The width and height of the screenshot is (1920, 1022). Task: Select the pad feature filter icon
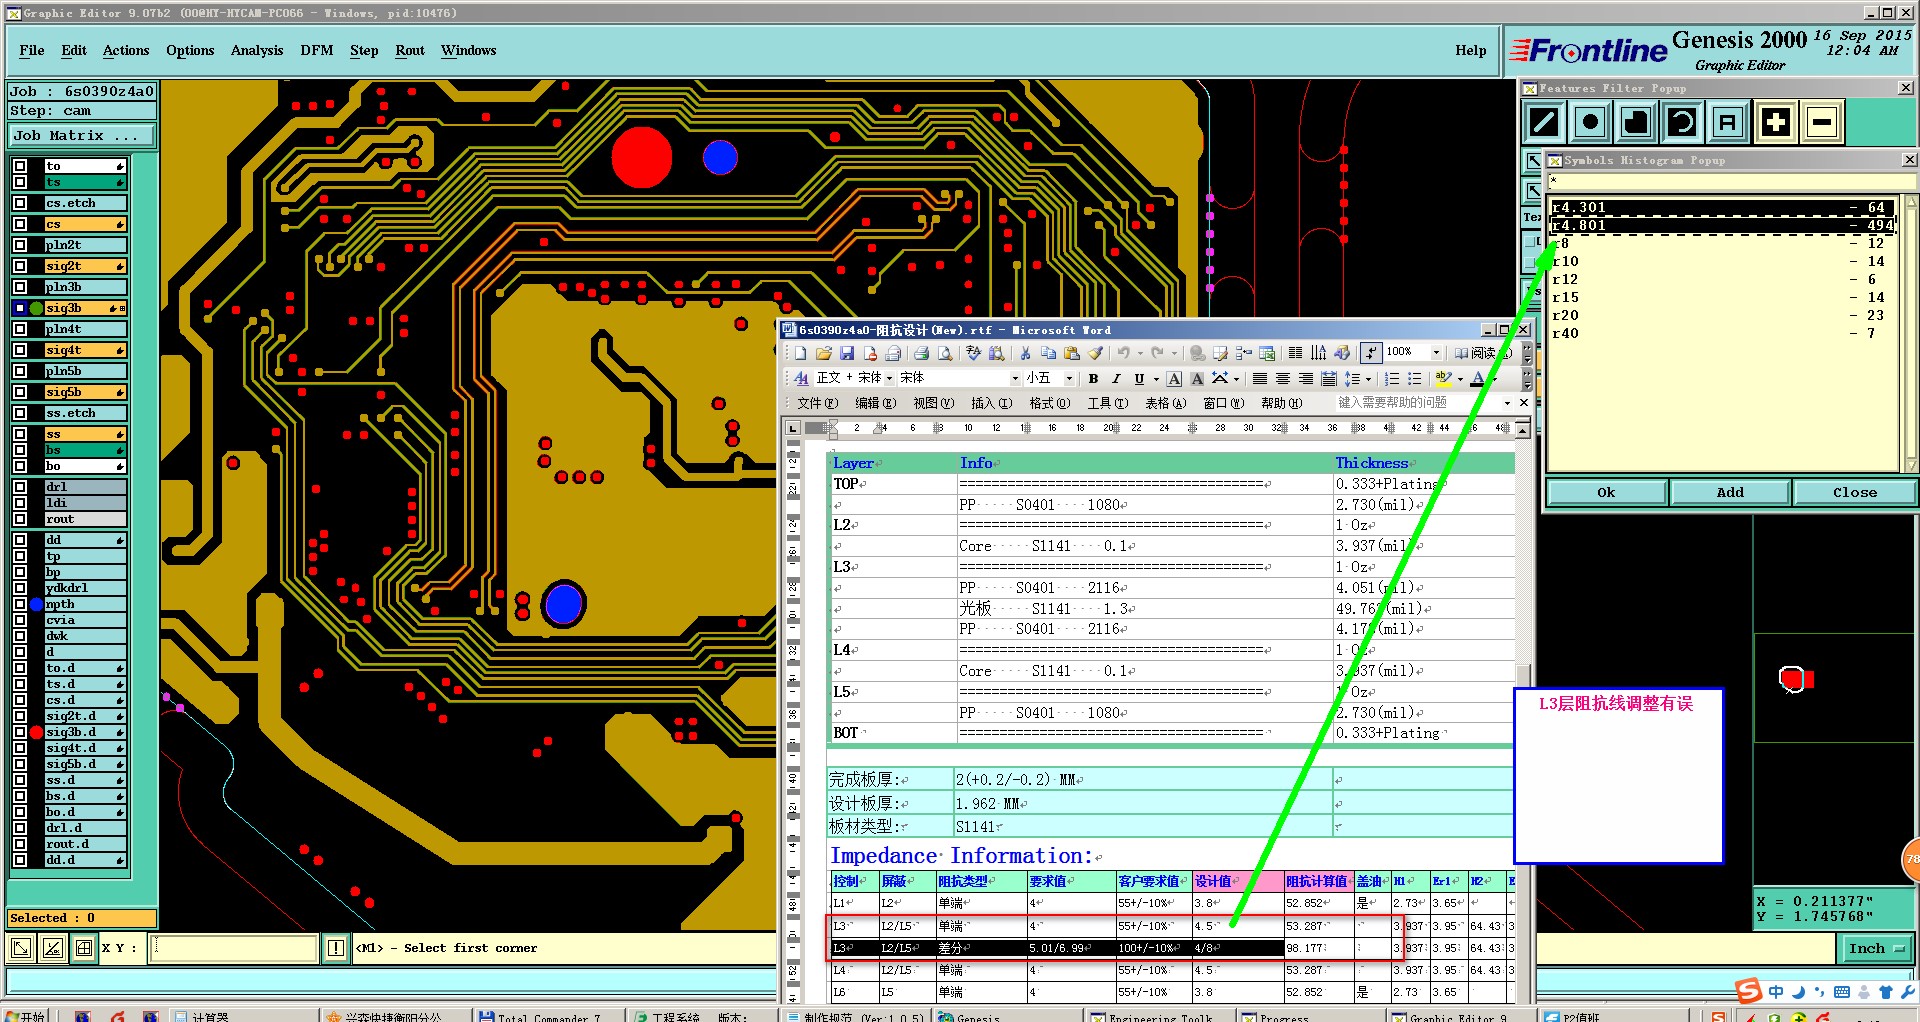point(1590,123)
